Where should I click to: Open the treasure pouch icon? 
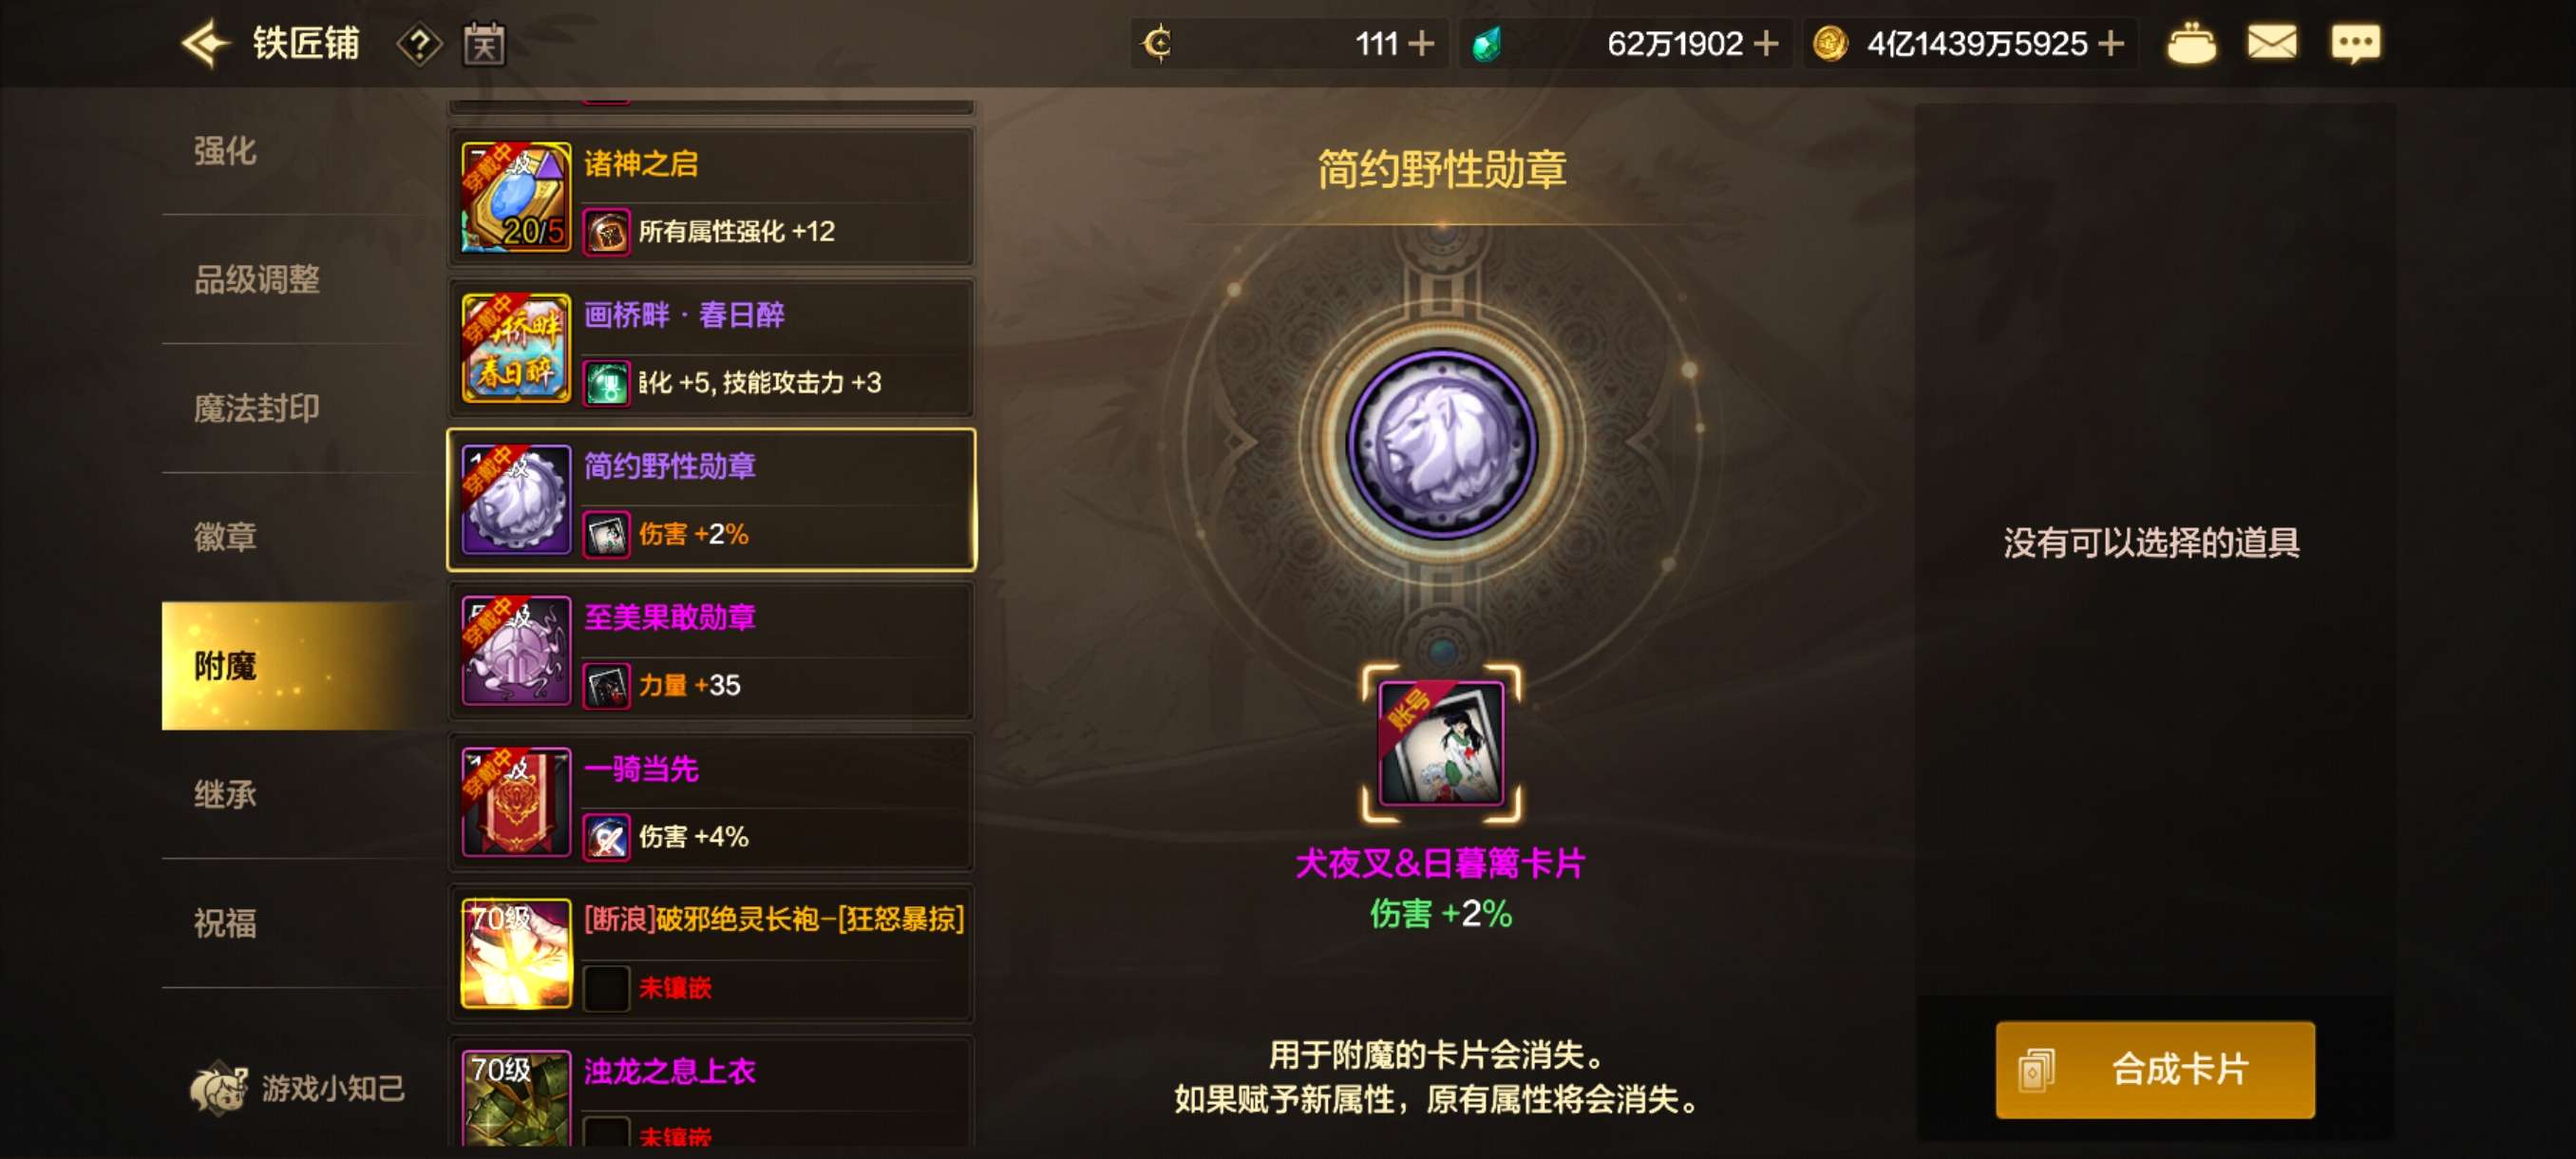2190,44
